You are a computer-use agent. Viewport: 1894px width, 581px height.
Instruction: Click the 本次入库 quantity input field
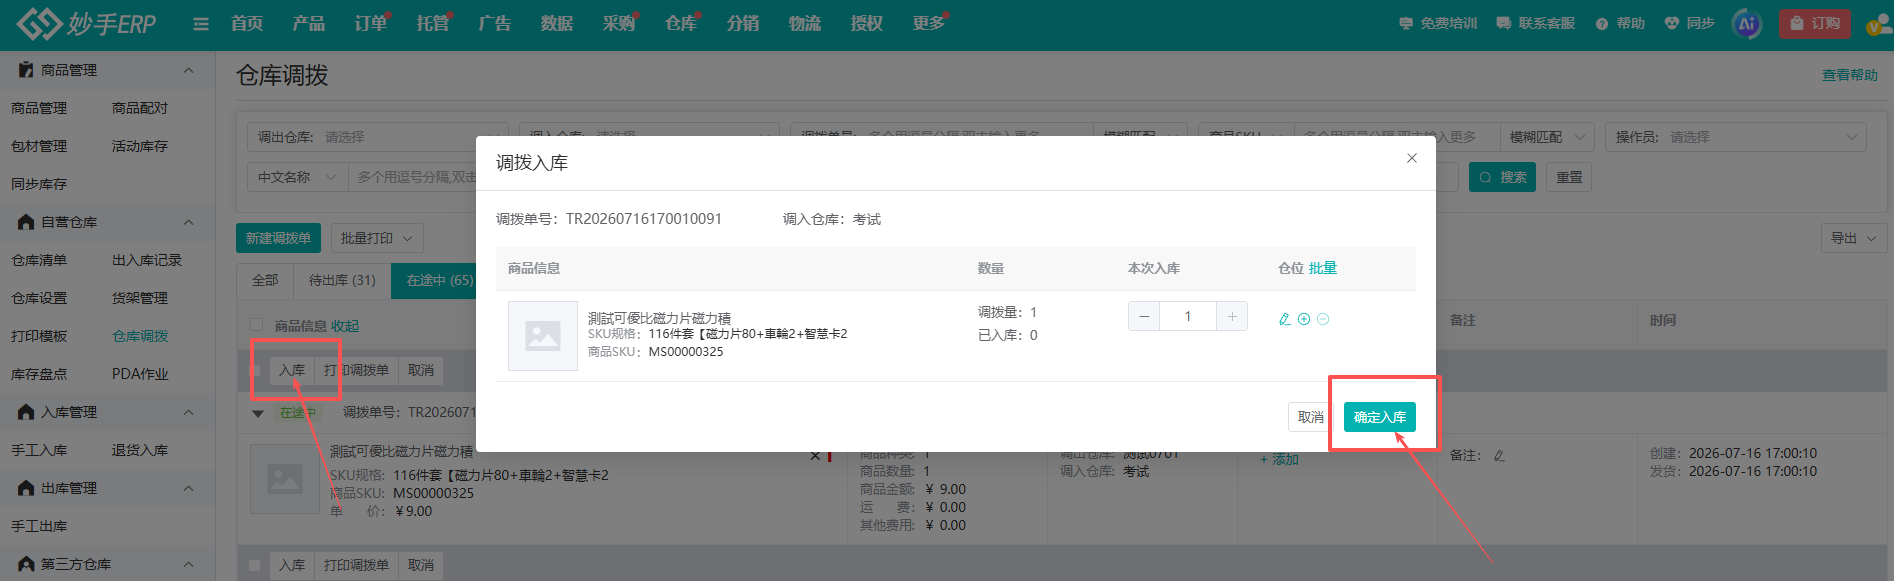point(1188,316)
